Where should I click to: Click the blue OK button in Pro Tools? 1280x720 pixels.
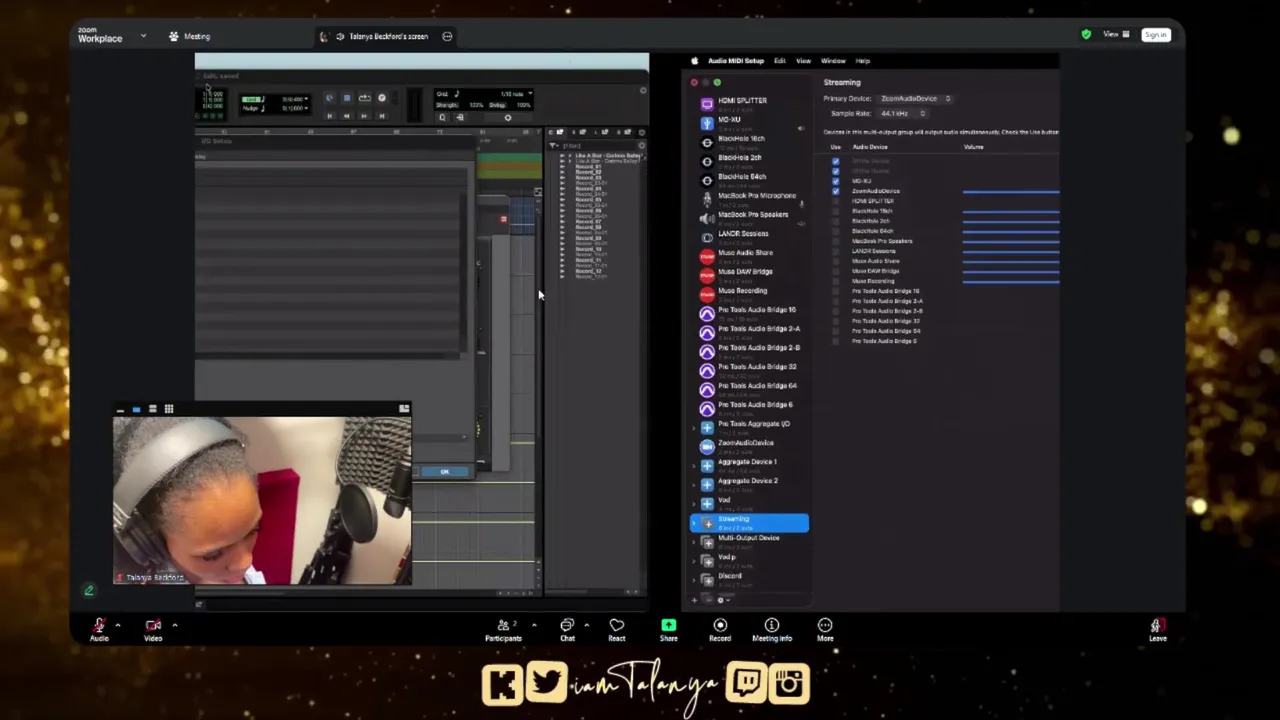tap(445, 472)
